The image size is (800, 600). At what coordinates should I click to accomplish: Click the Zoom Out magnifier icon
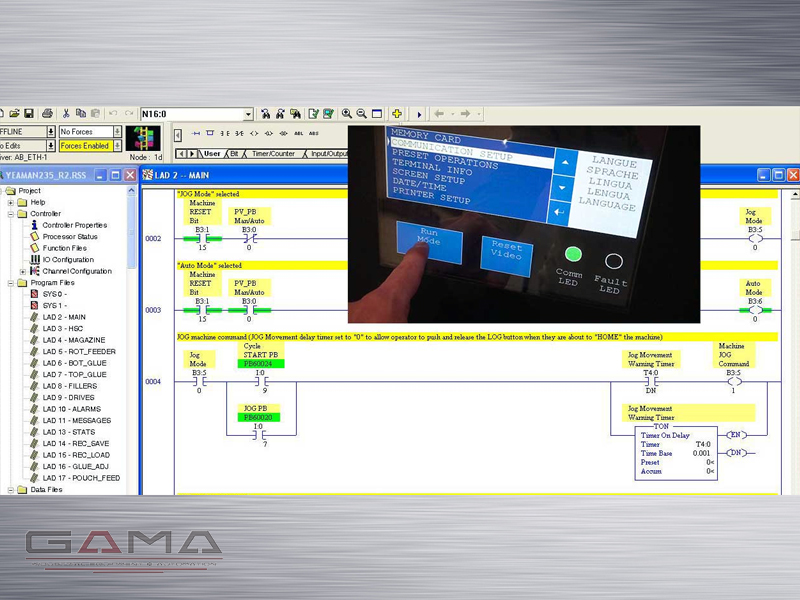pyautogui.click(x=361, y=114)
